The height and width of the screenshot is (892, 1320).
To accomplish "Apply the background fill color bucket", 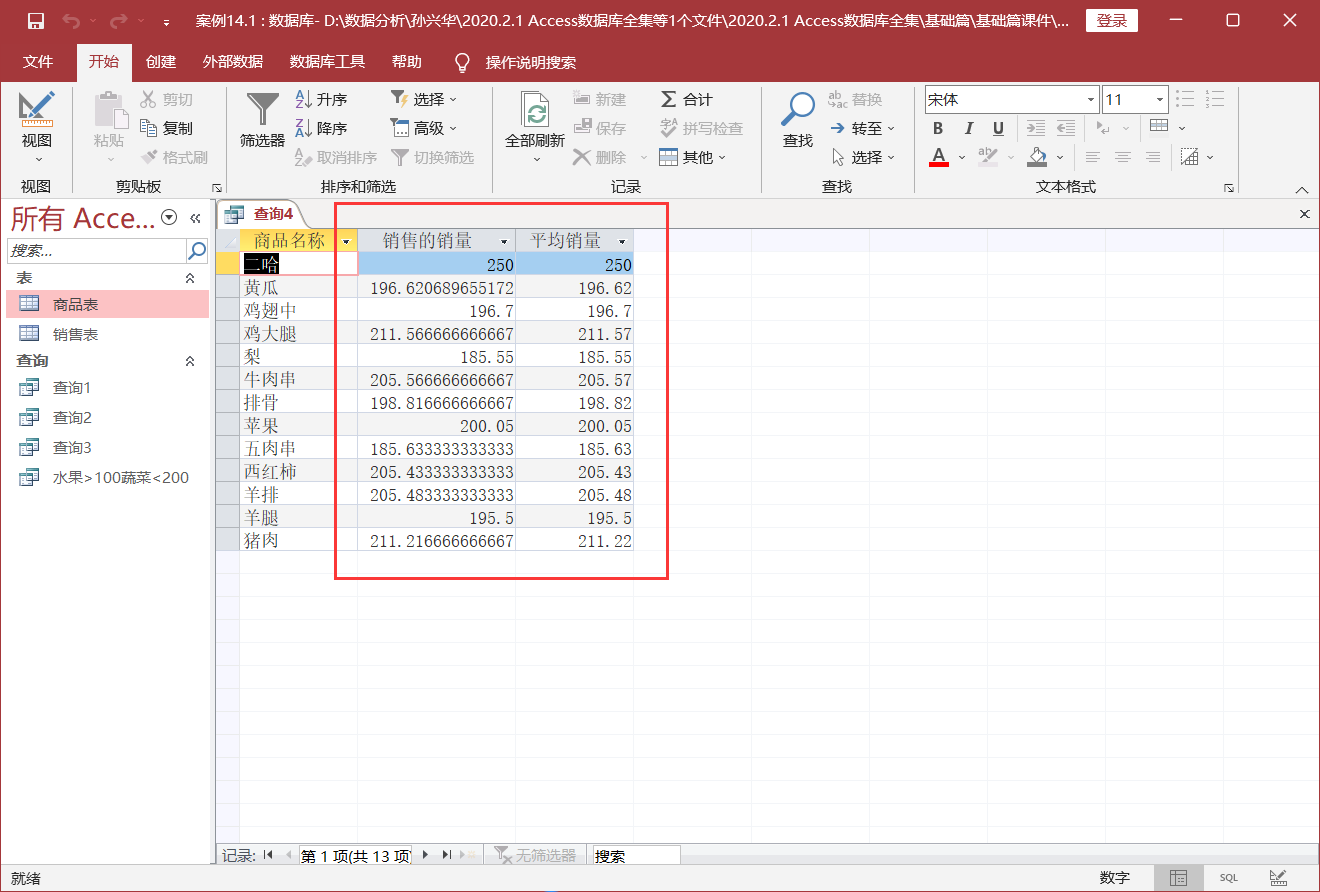I will (x=1037, y=157).
